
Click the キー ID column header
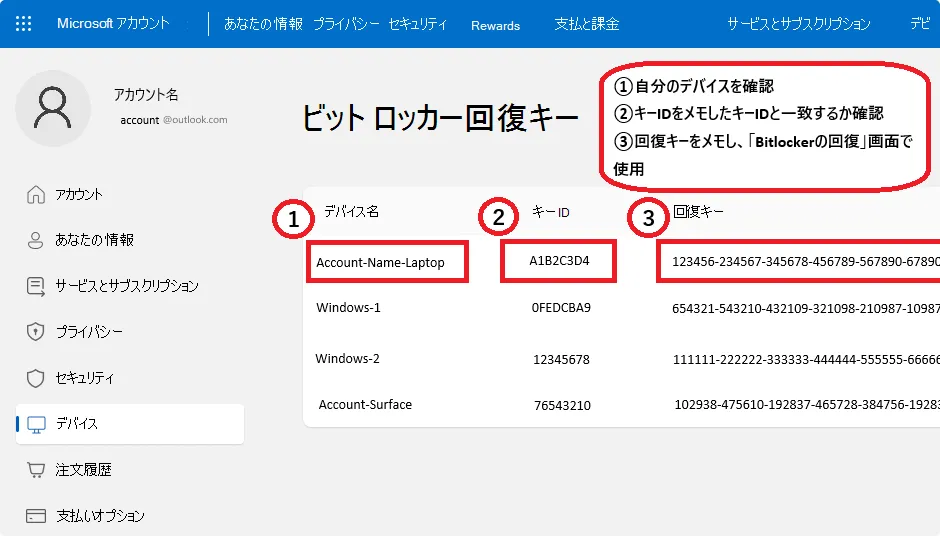[550, 212]
